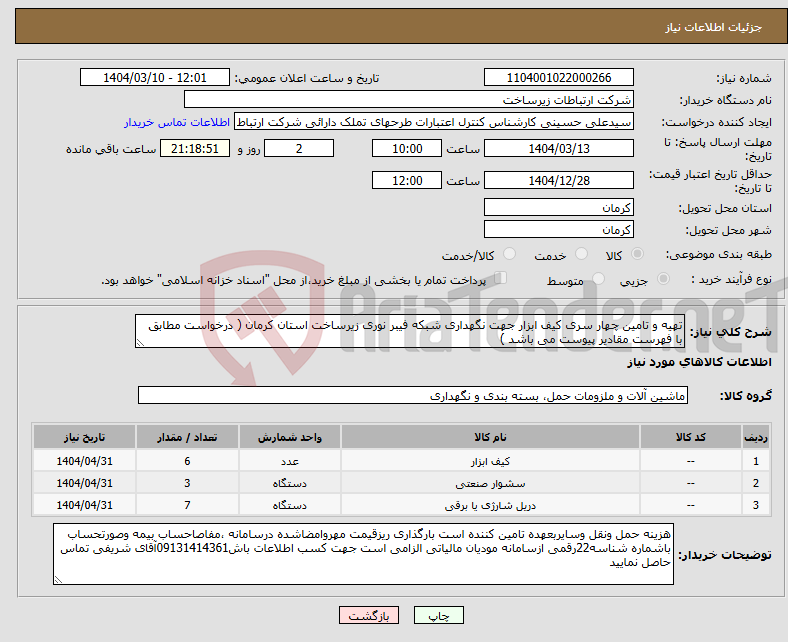This screenshot has width=788, height=642.
Task: Click the buyer name field شرکت ارتباطات زیرساخت
Action: click(409, 100)
